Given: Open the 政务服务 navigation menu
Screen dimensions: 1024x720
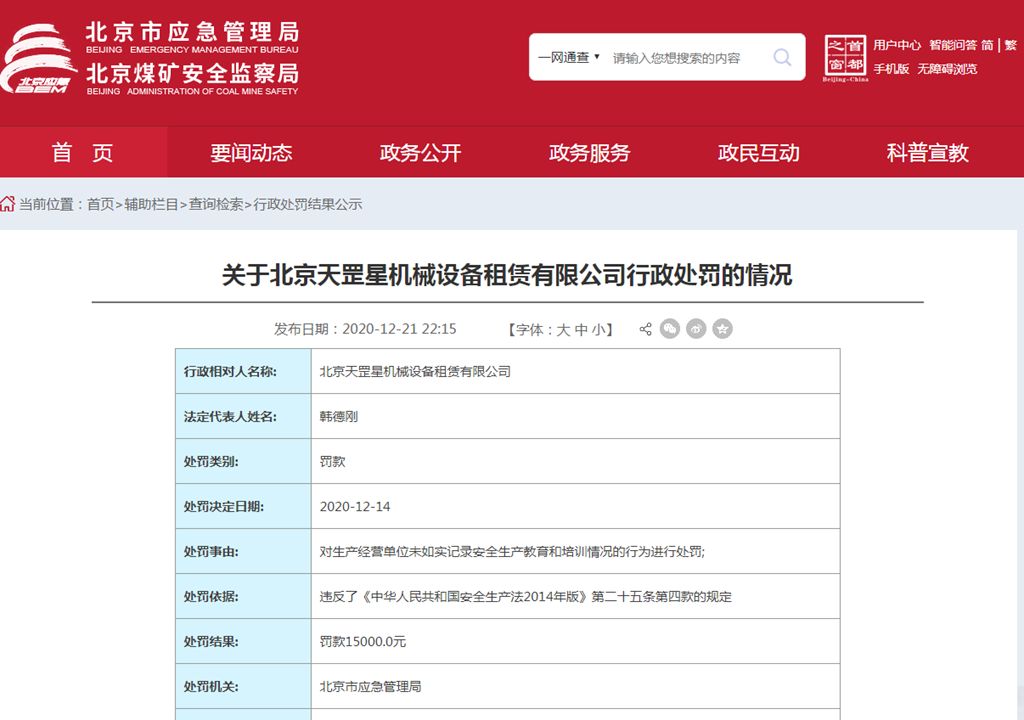Looking at the screenshot, I should click(590, 153).
